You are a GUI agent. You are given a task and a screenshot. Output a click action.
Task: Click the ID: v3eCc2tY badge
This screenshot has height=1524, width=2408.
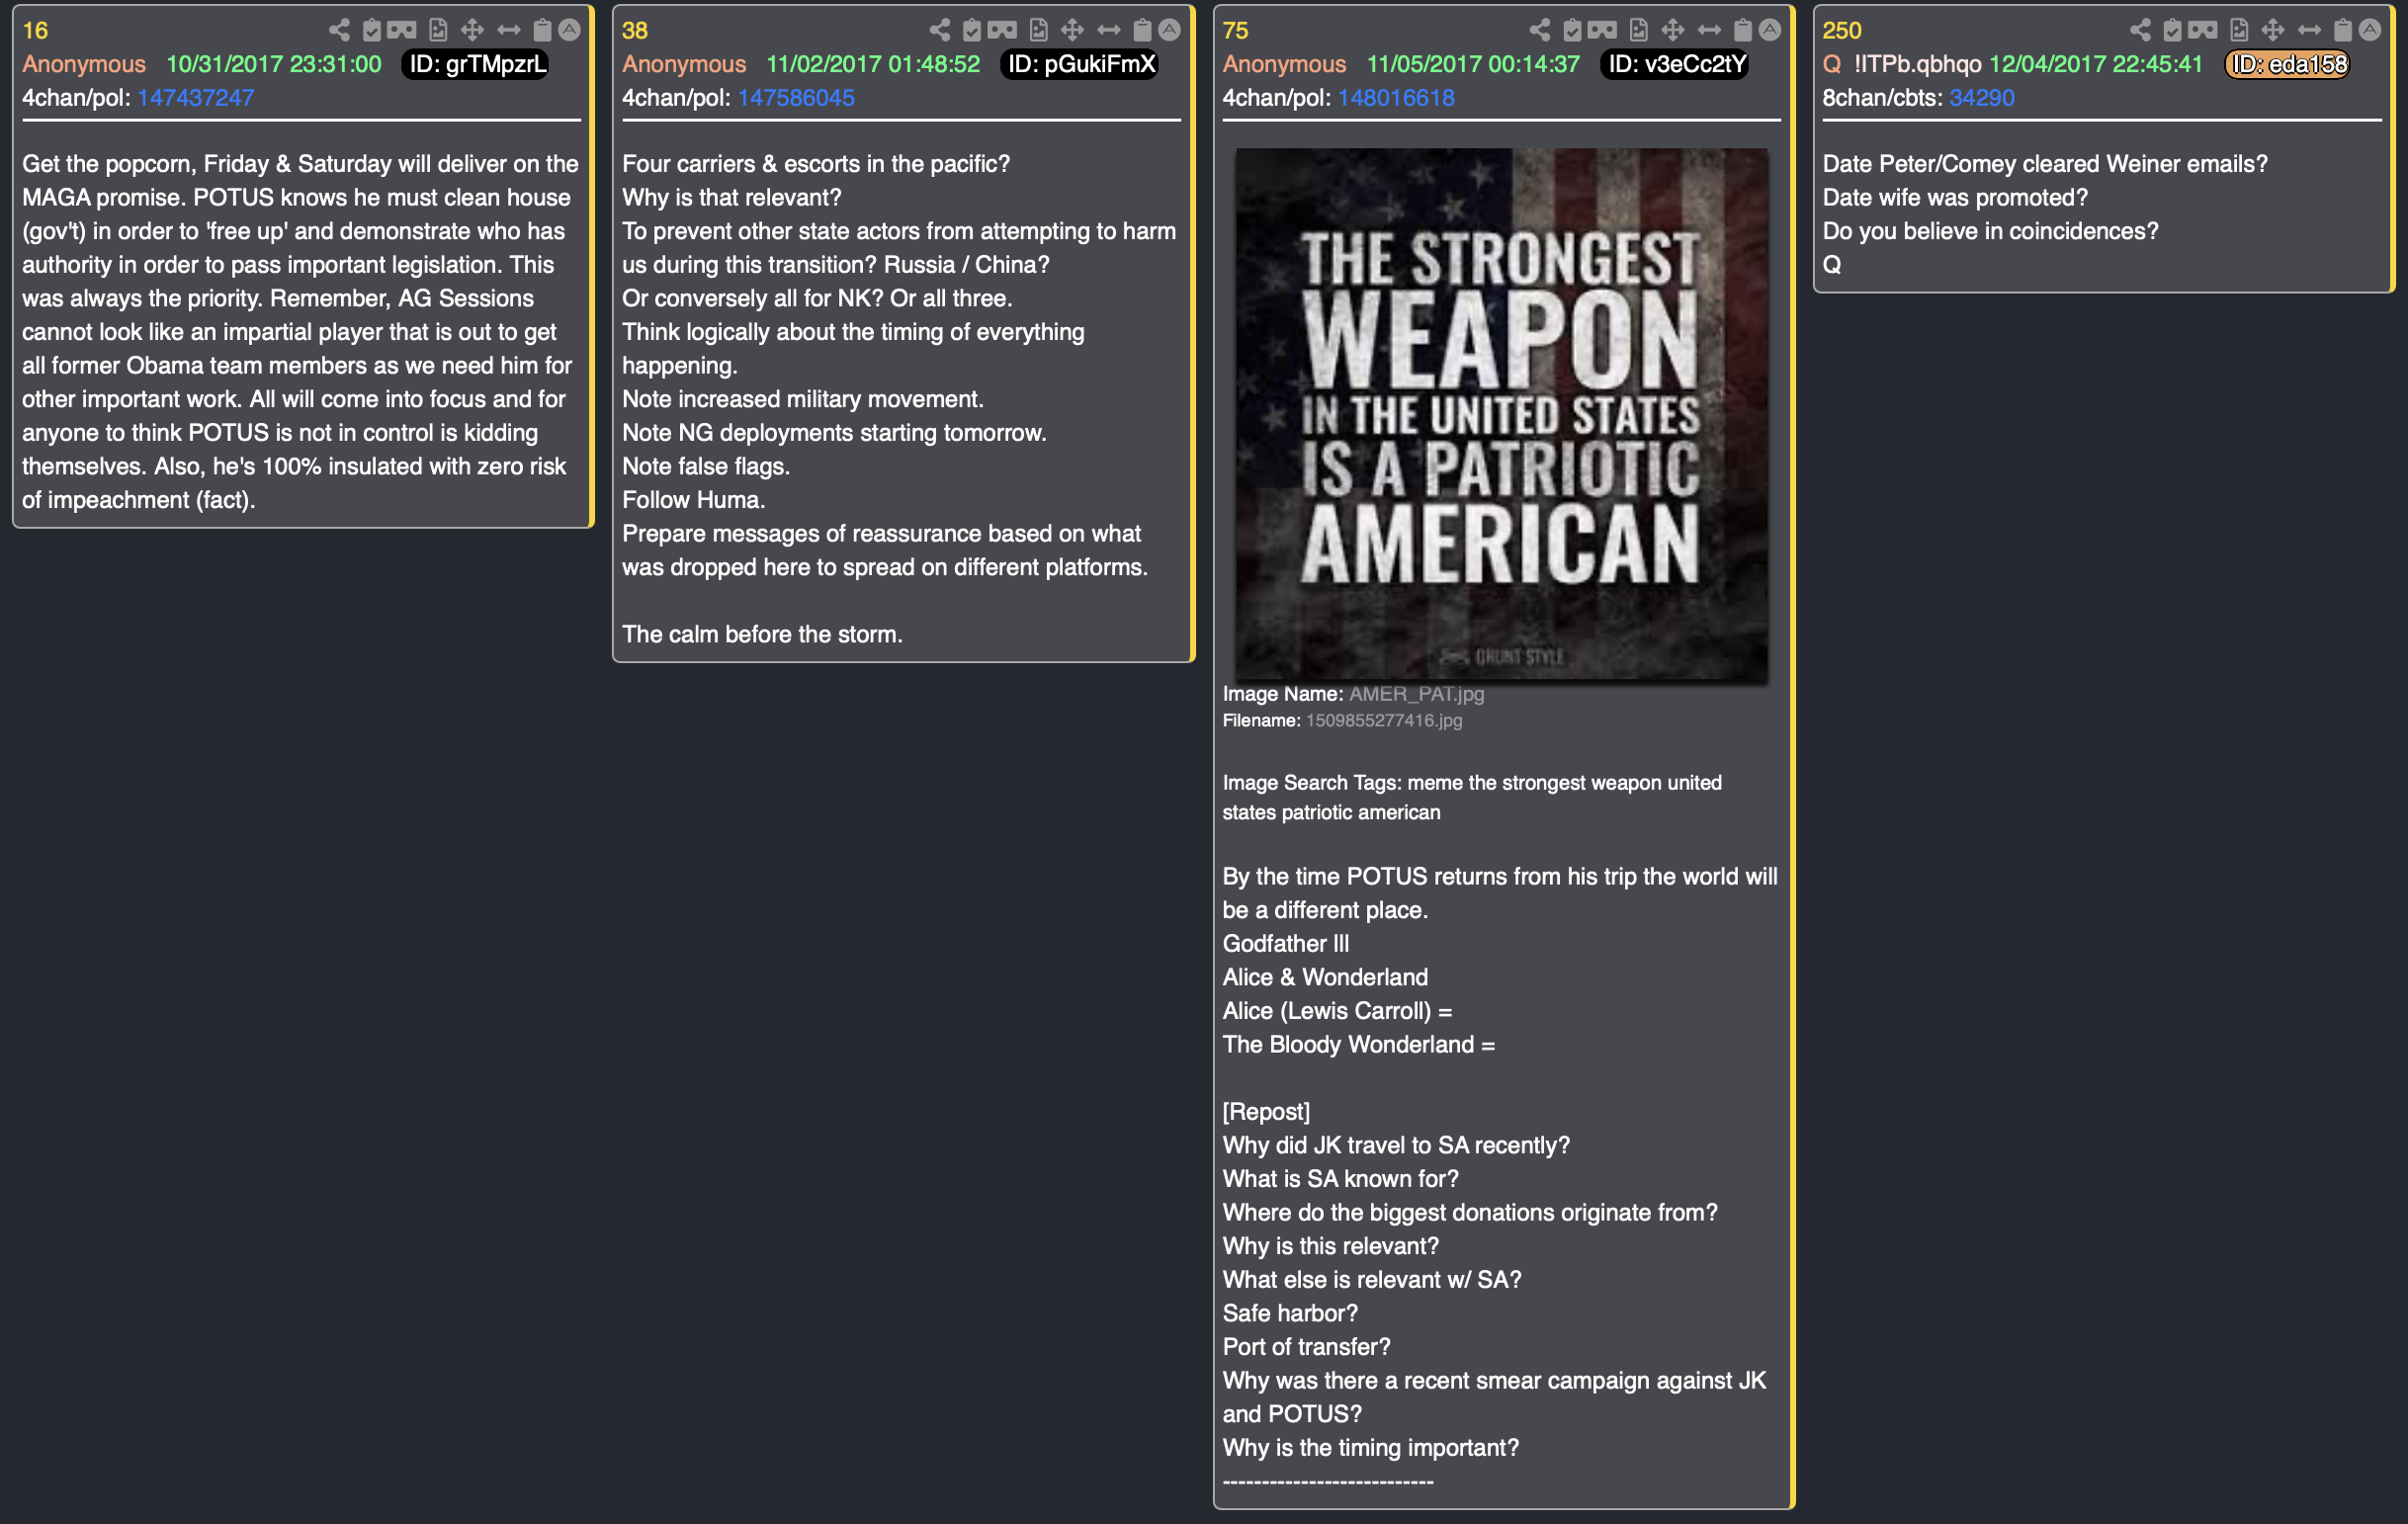tap(1676, 64)
